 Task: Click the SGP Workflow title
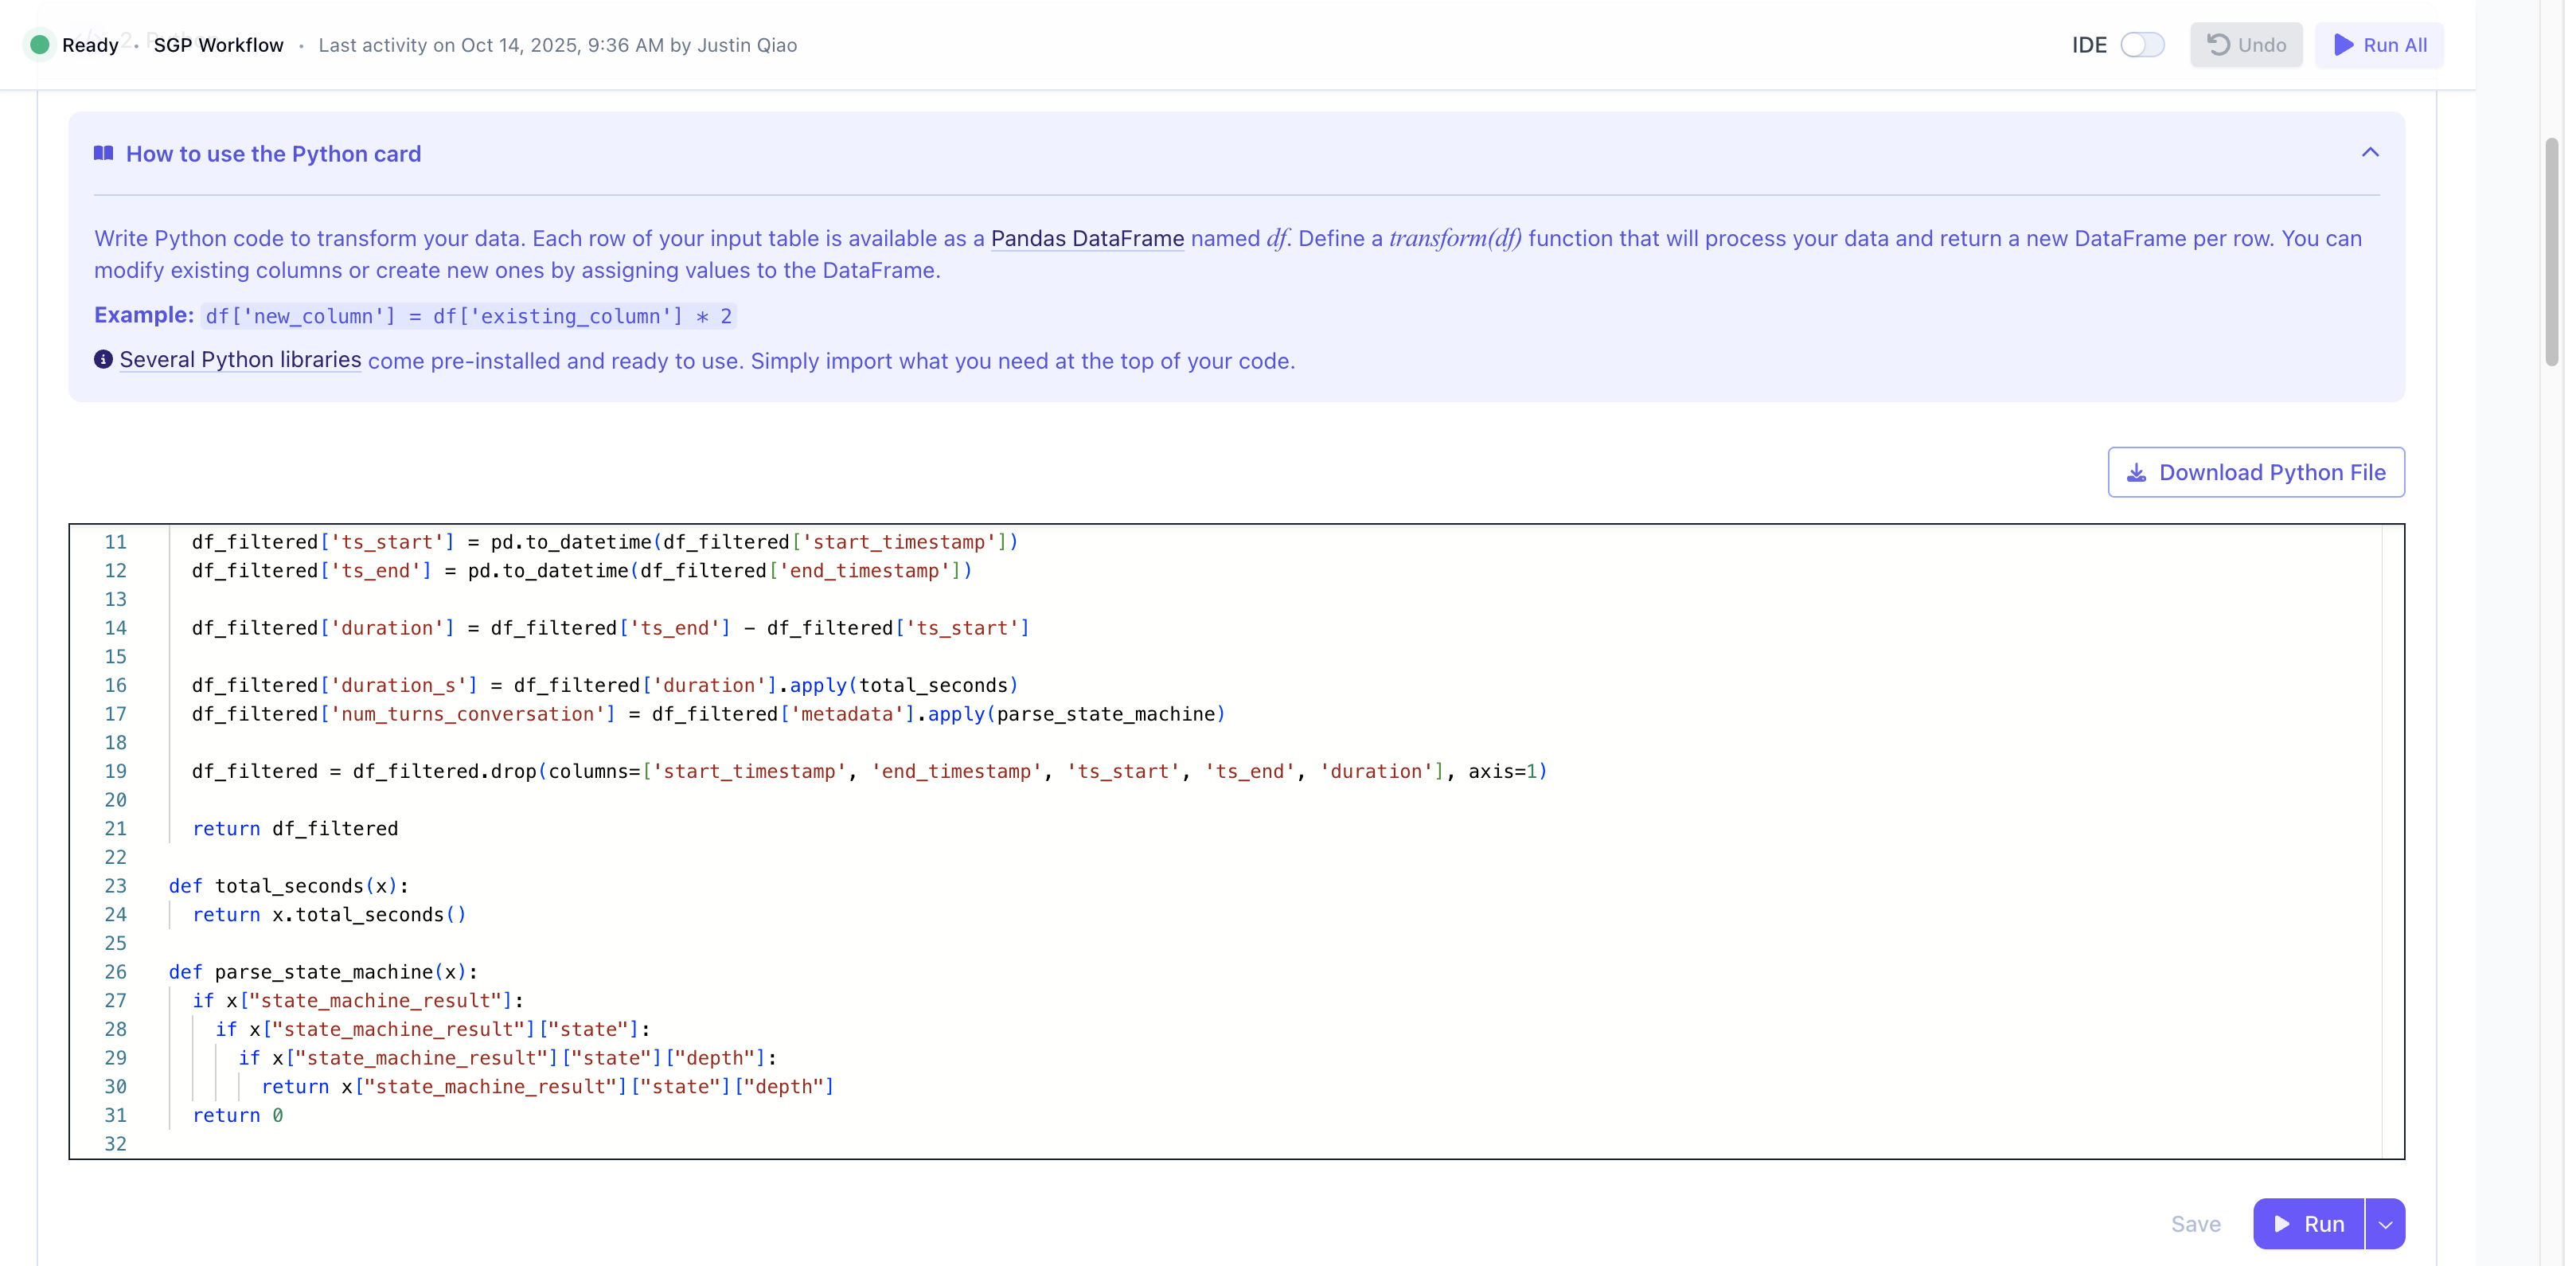pos(218,45)
